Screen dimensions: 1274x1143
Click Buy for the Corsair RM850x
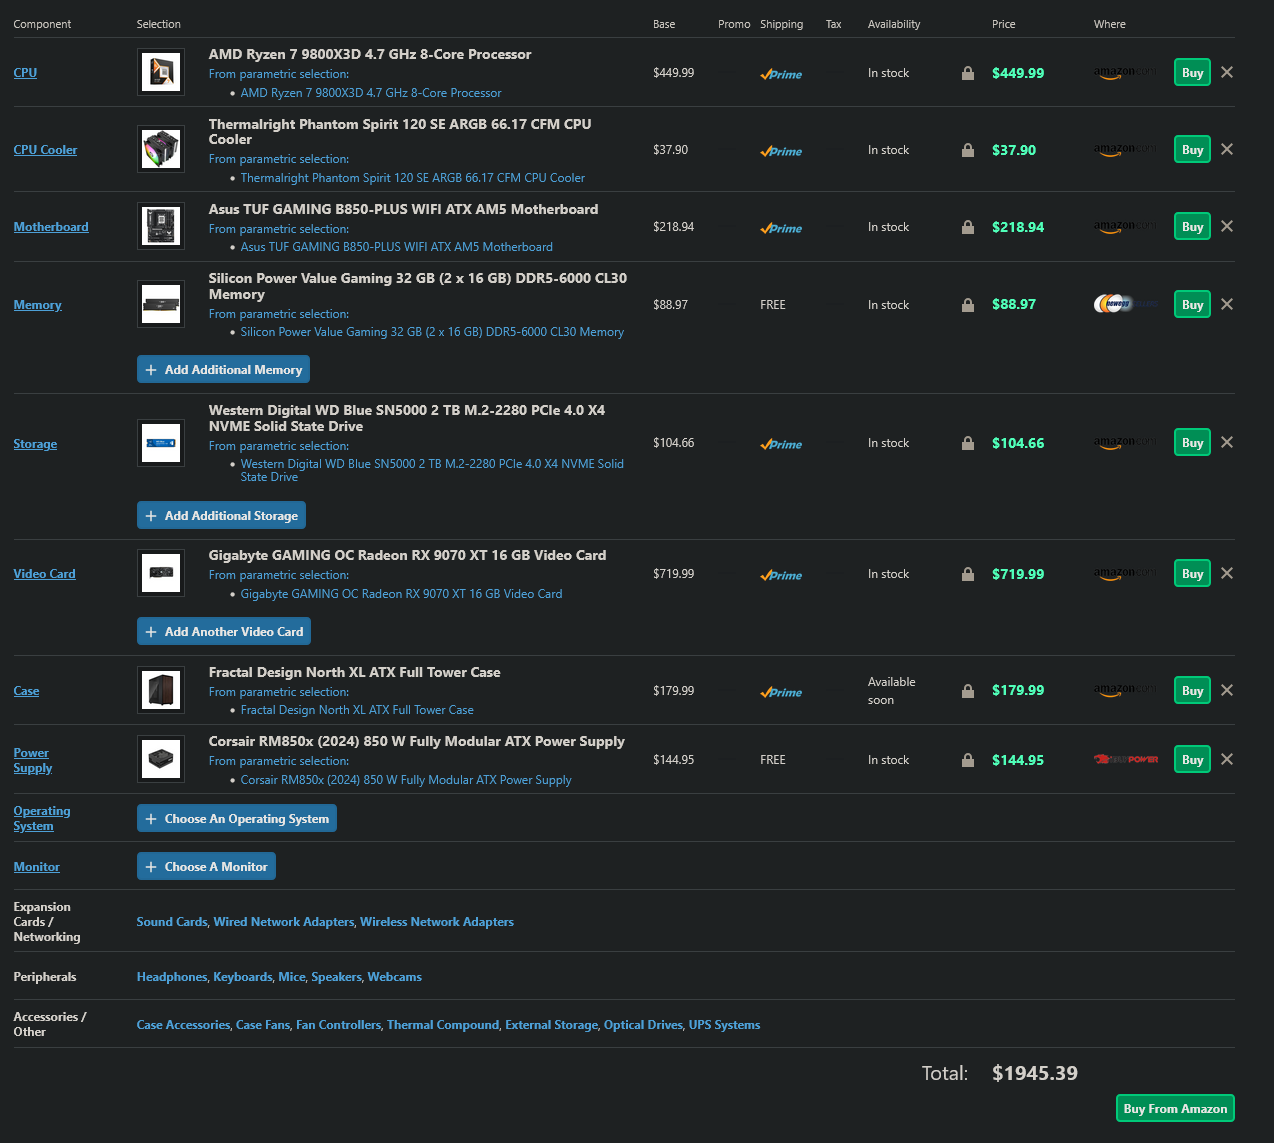pos(1192,759)
